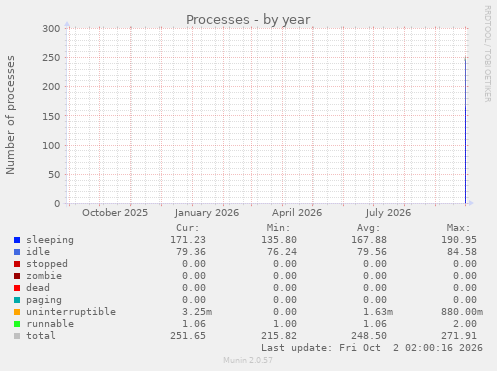Click the dead legend color swatch
The image size is (497, 371).
(17, 288)
